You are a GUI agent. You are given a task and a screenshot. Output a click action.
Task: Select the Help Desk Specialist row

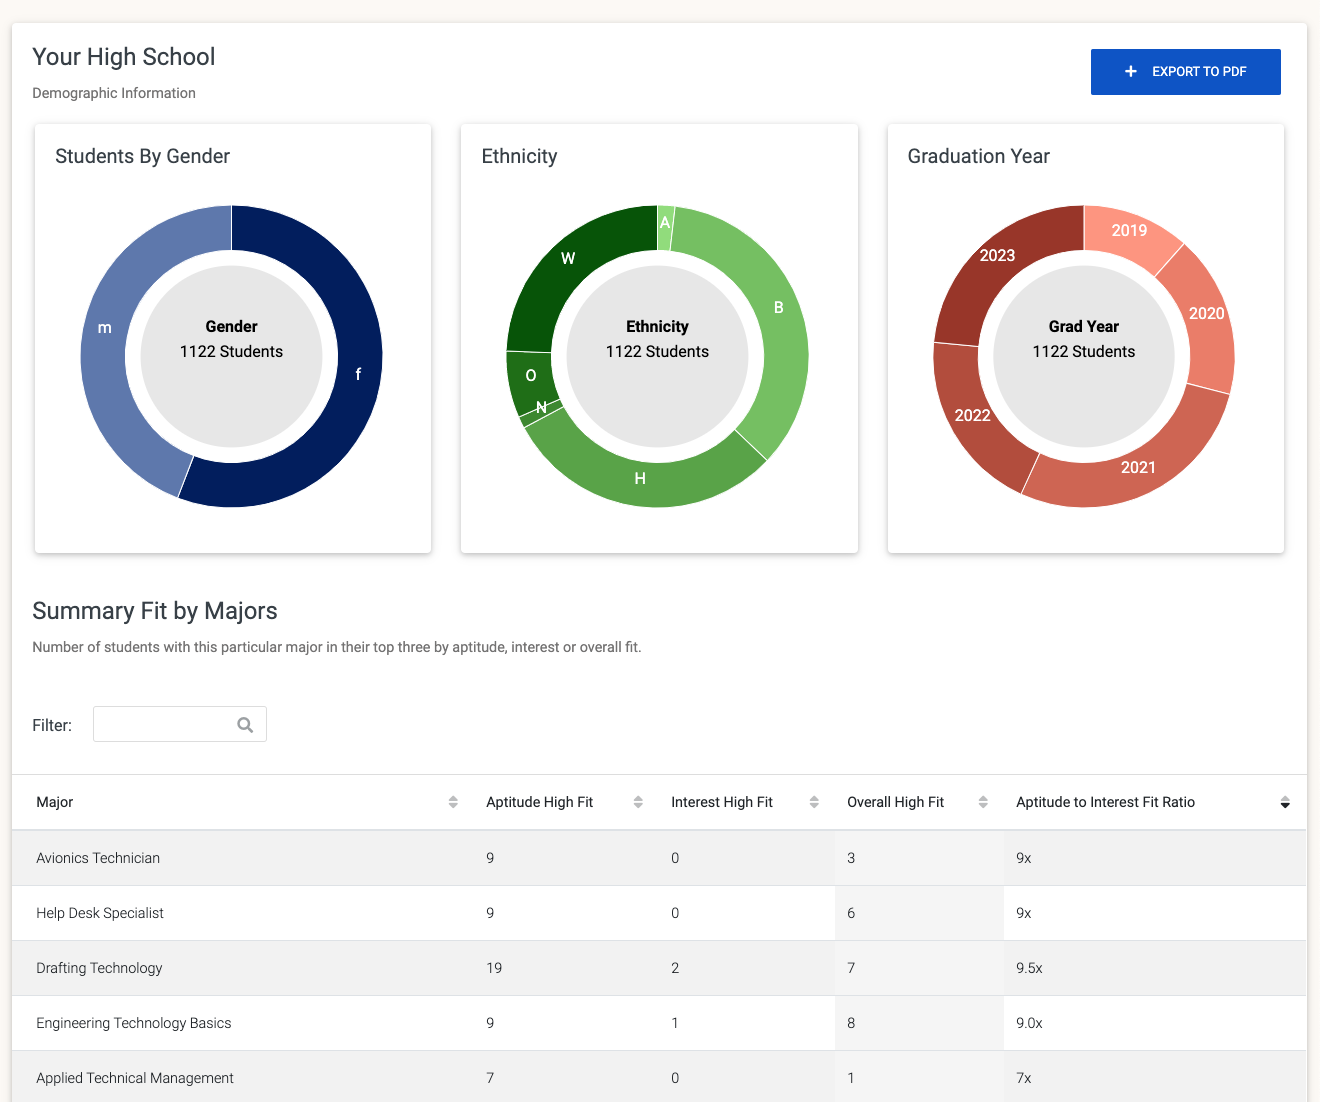tap(659, 913)
